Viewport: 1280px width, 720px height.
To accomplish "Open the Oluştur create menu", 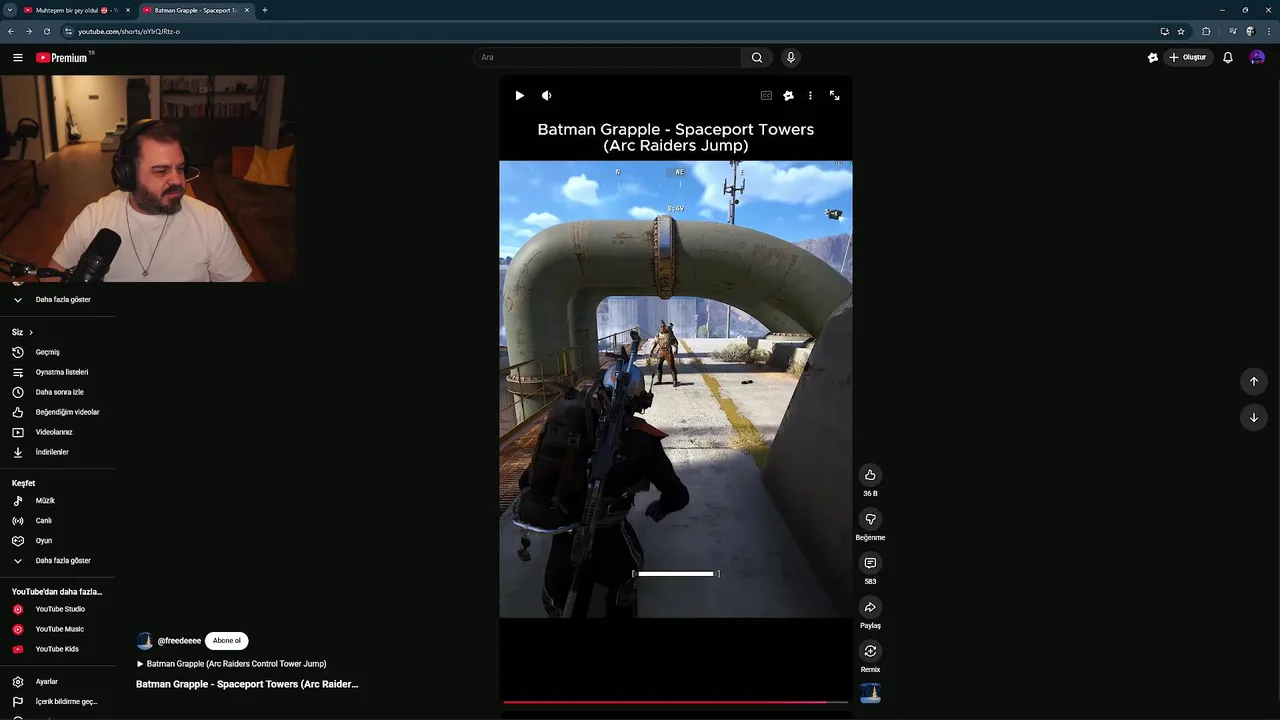I will point(1187,57).
